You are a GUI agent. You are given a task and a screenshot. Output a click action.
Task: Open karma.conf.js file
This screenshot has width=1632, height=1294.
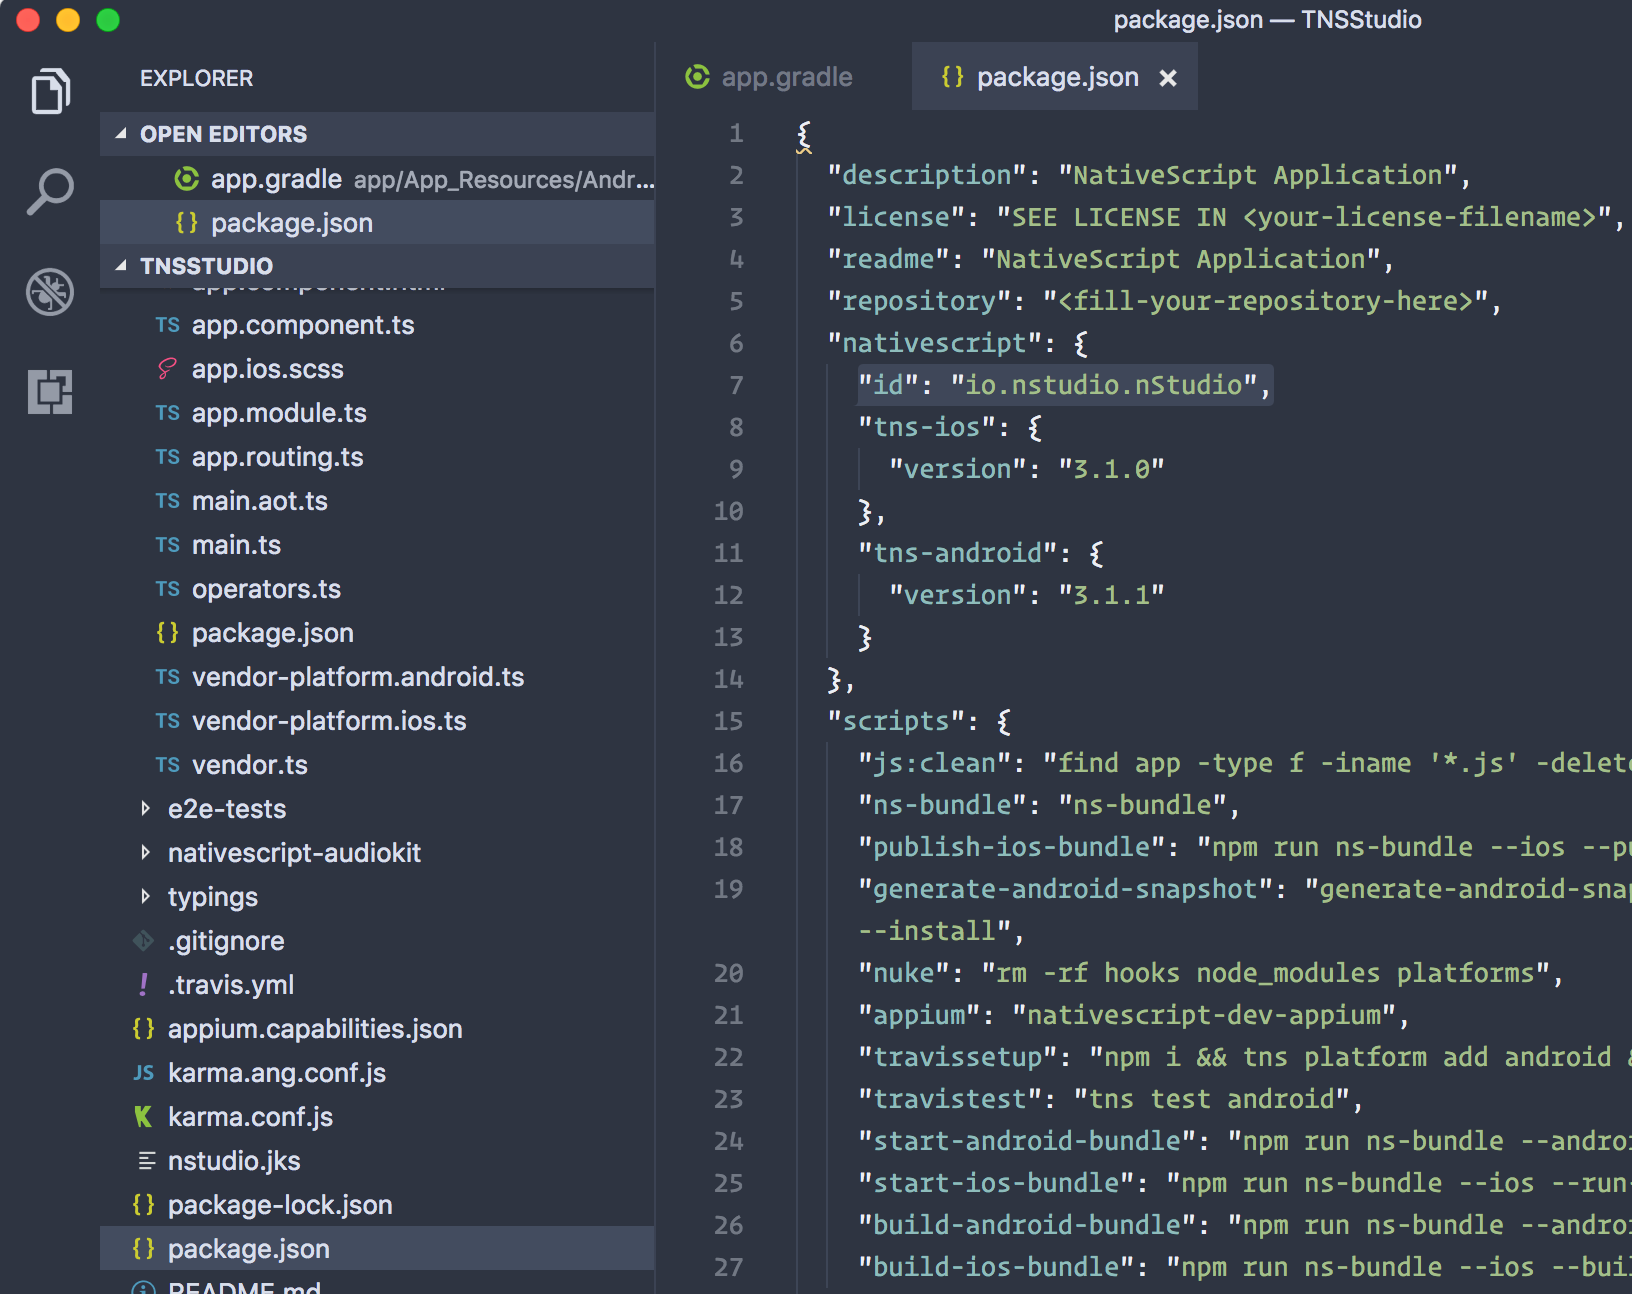click(378, 1117)
